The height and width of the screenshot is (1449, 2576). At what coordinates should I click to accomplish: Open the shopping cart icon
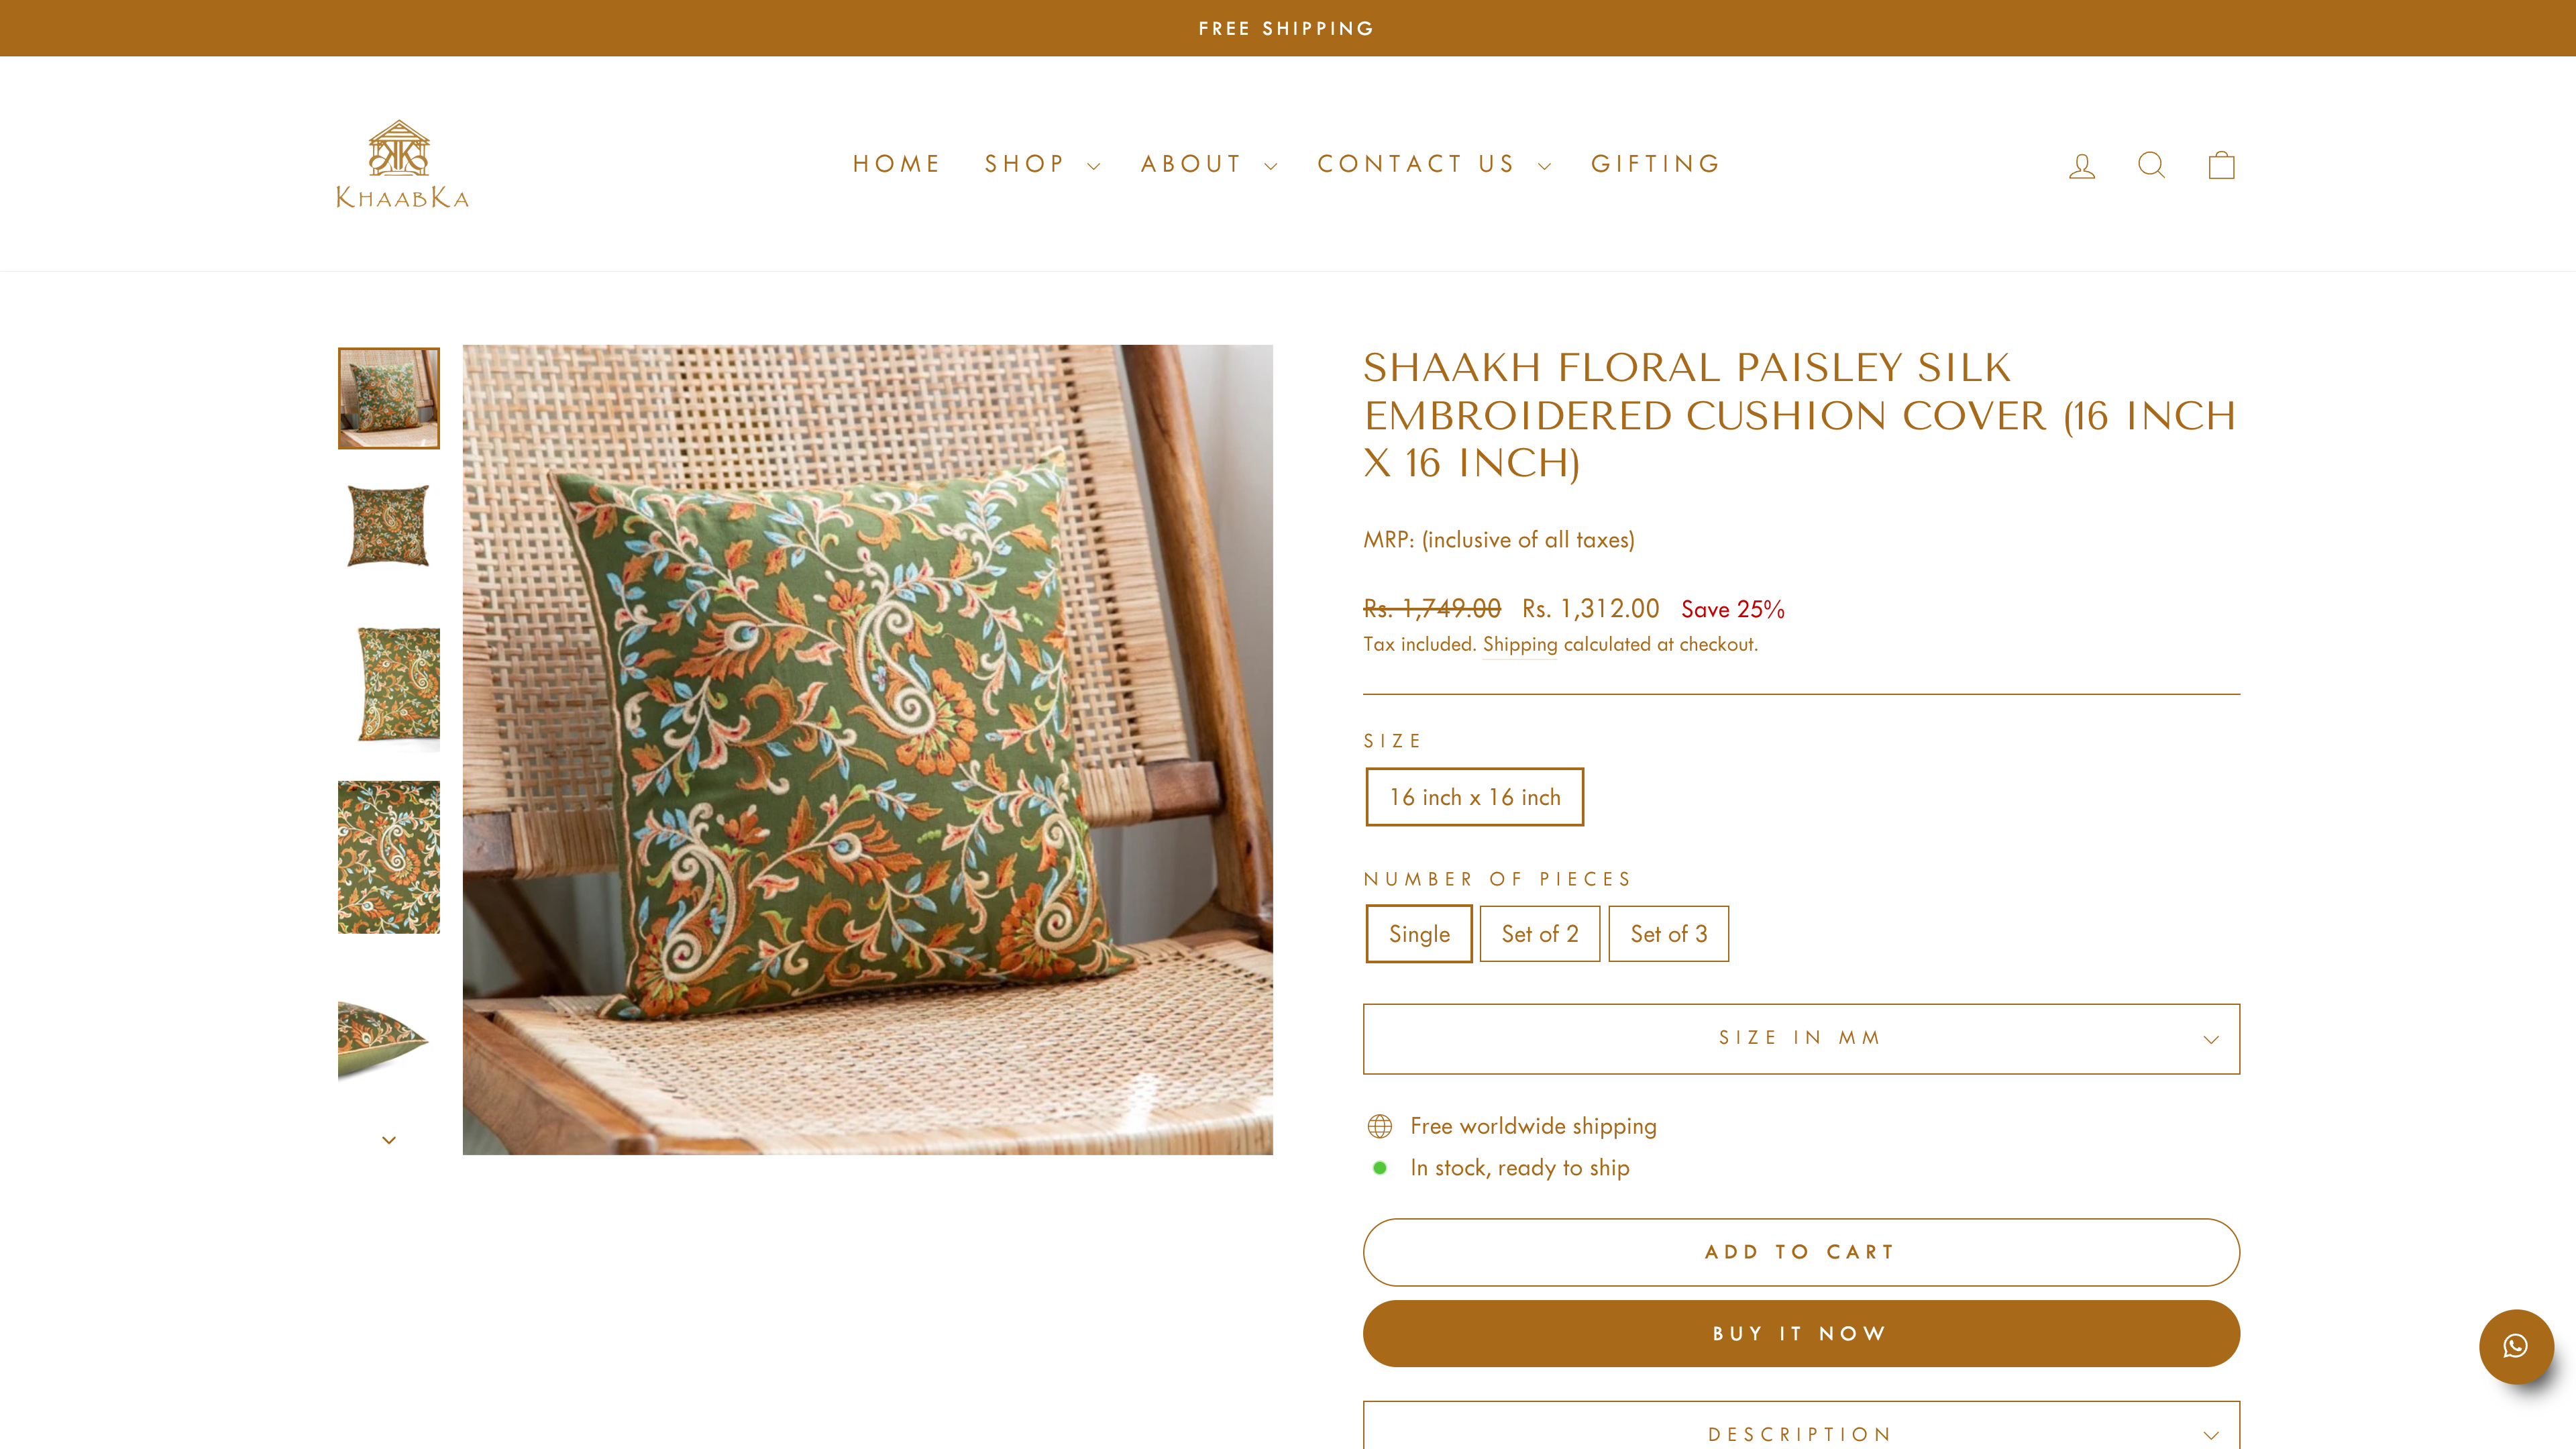pos(2221,165)
